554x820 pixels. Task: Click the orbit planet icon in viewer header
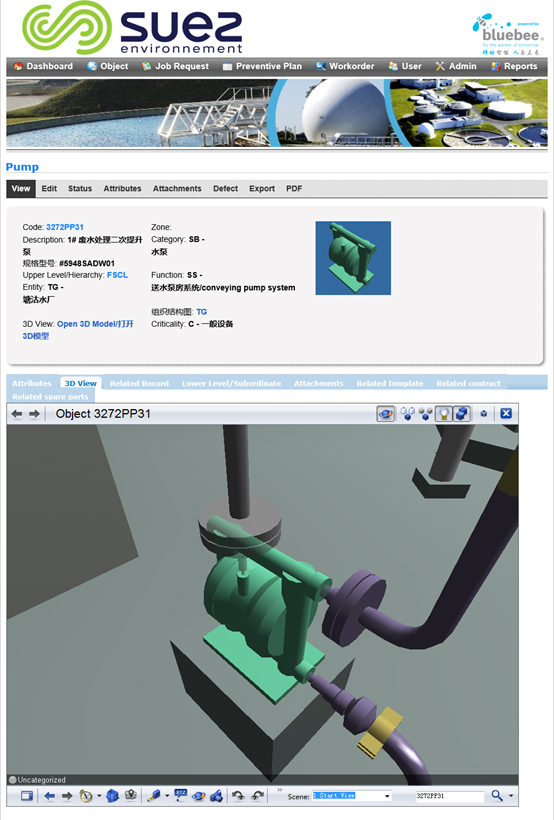click(x=386, y=414)
